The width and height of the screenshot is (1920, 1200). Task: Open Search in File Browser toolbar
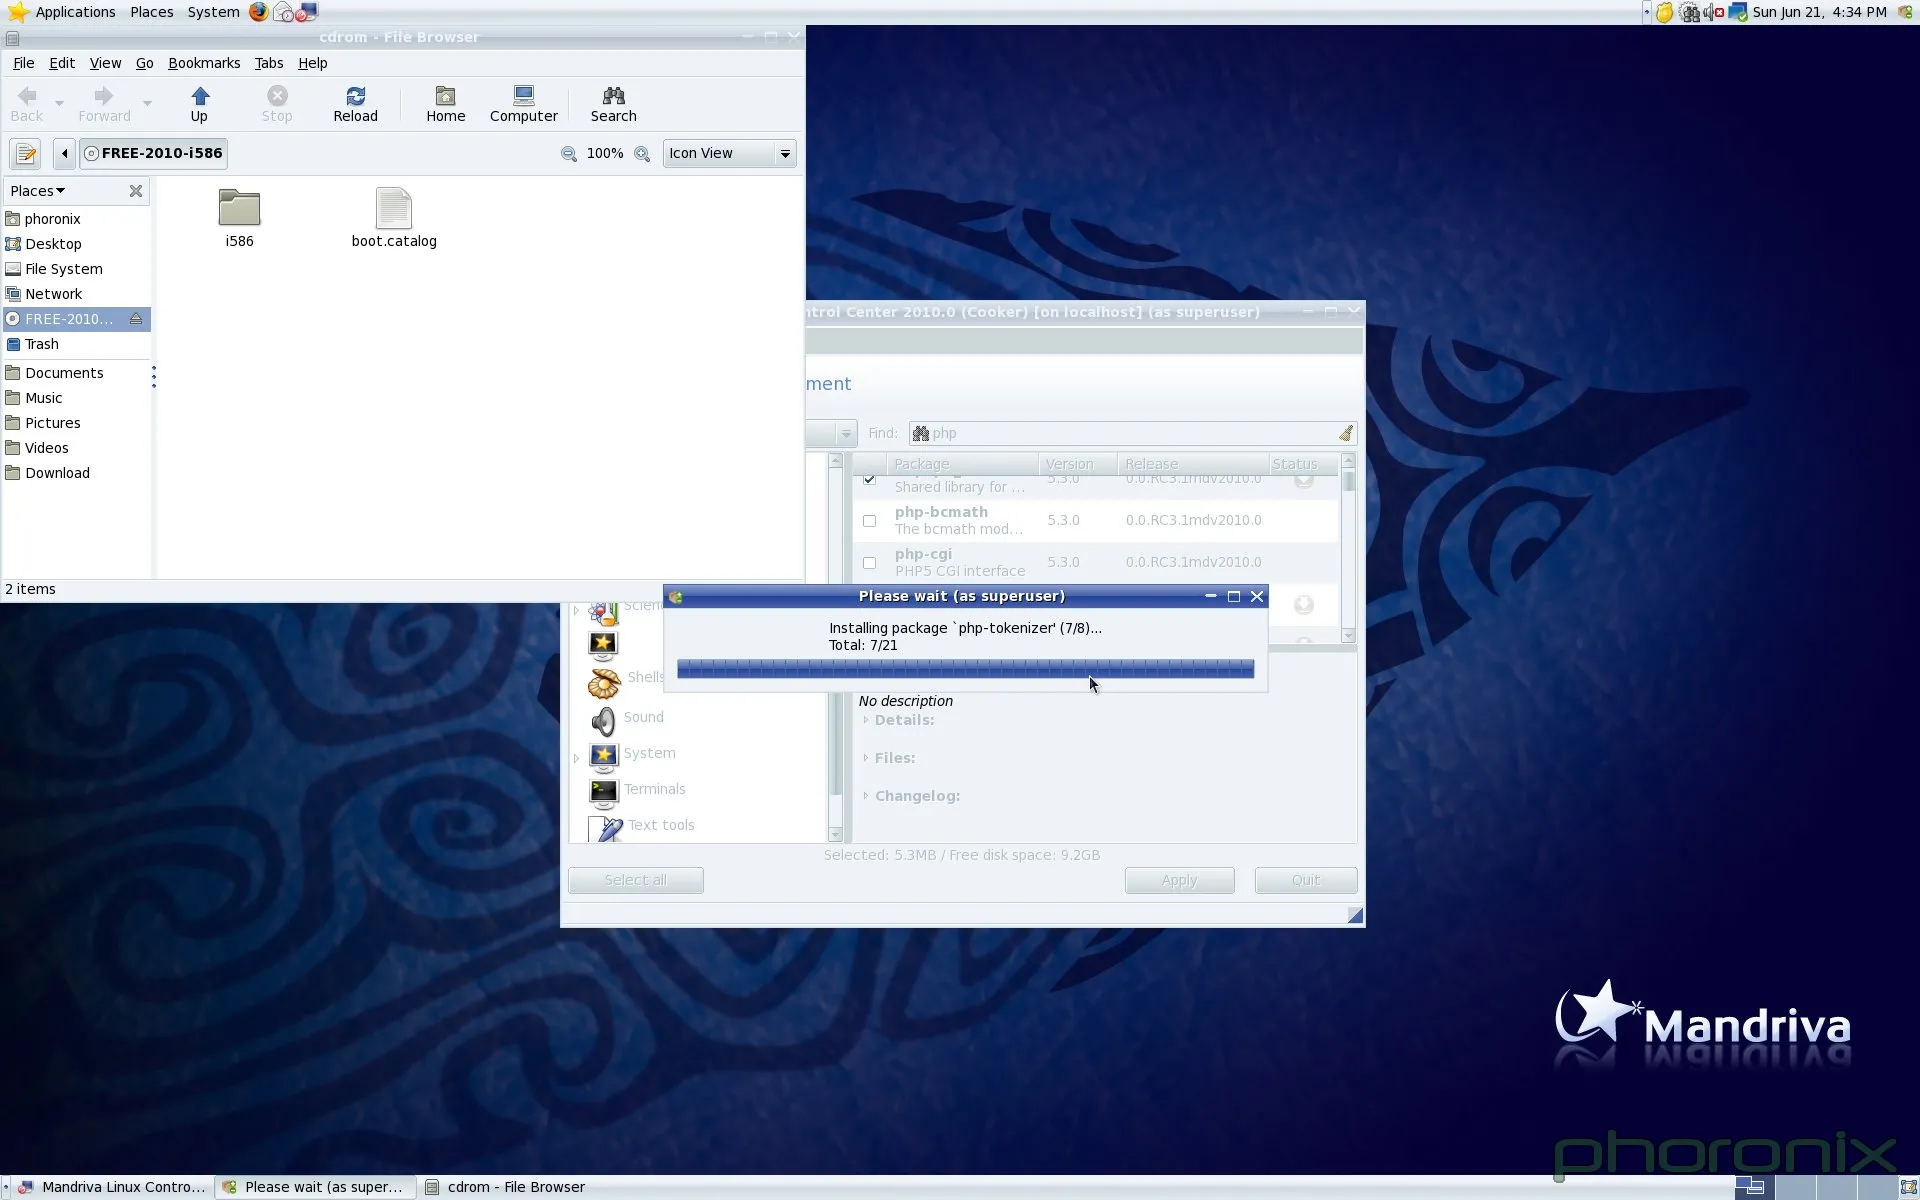(x=613, y=104)
